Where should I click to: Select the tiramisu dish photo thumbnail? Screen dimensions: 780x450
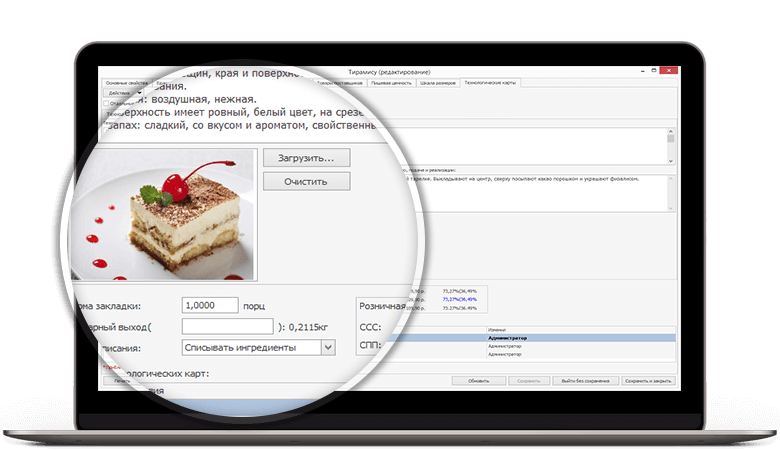click(167, 214)
